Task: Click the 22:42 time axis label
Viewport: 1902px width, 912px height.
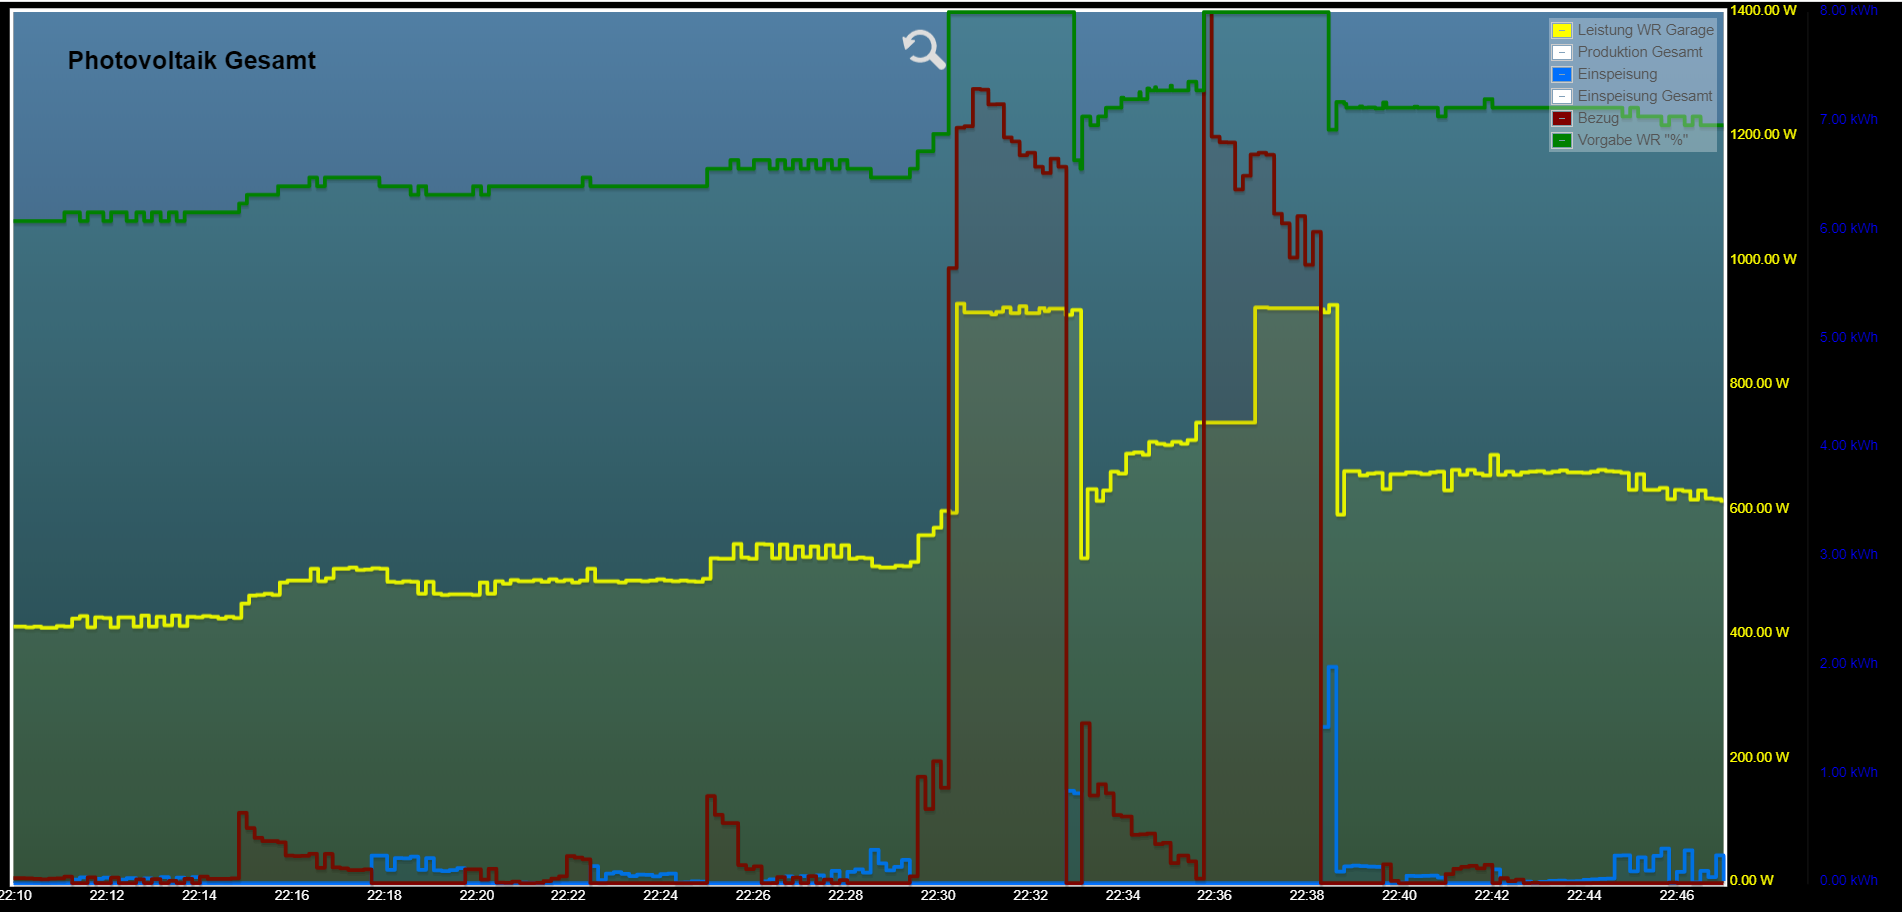Action: [1492, 895]
